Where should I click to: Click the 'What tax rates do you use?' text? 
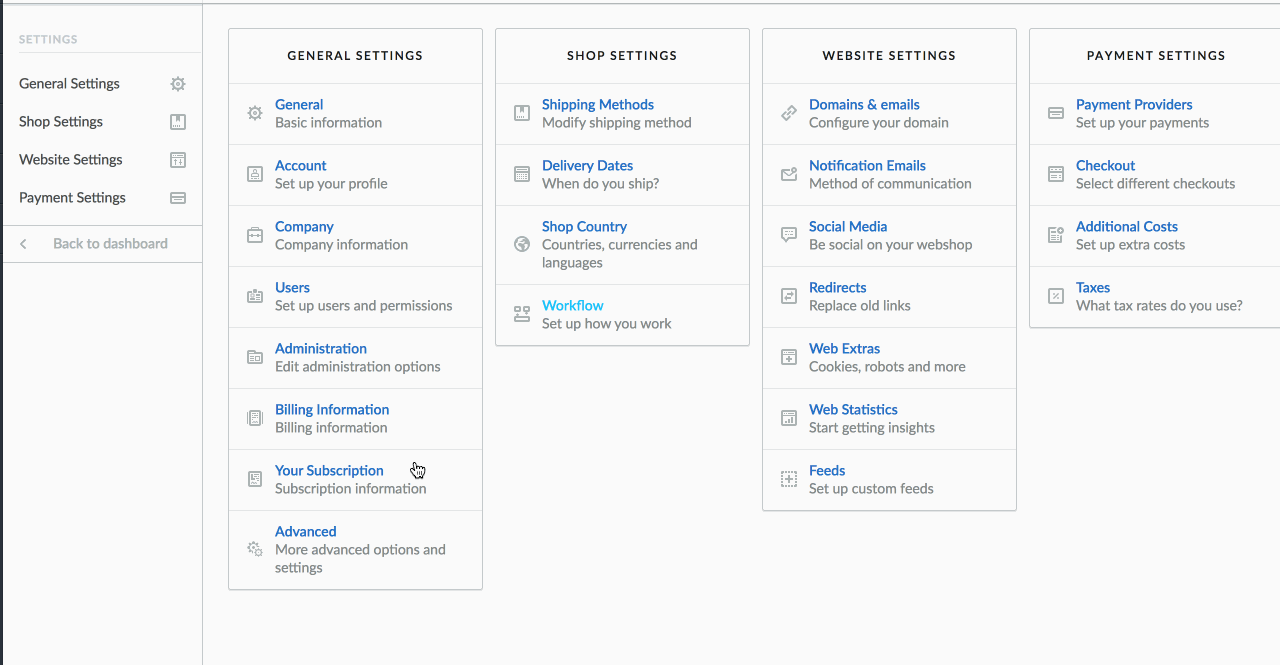[1159, 306]
